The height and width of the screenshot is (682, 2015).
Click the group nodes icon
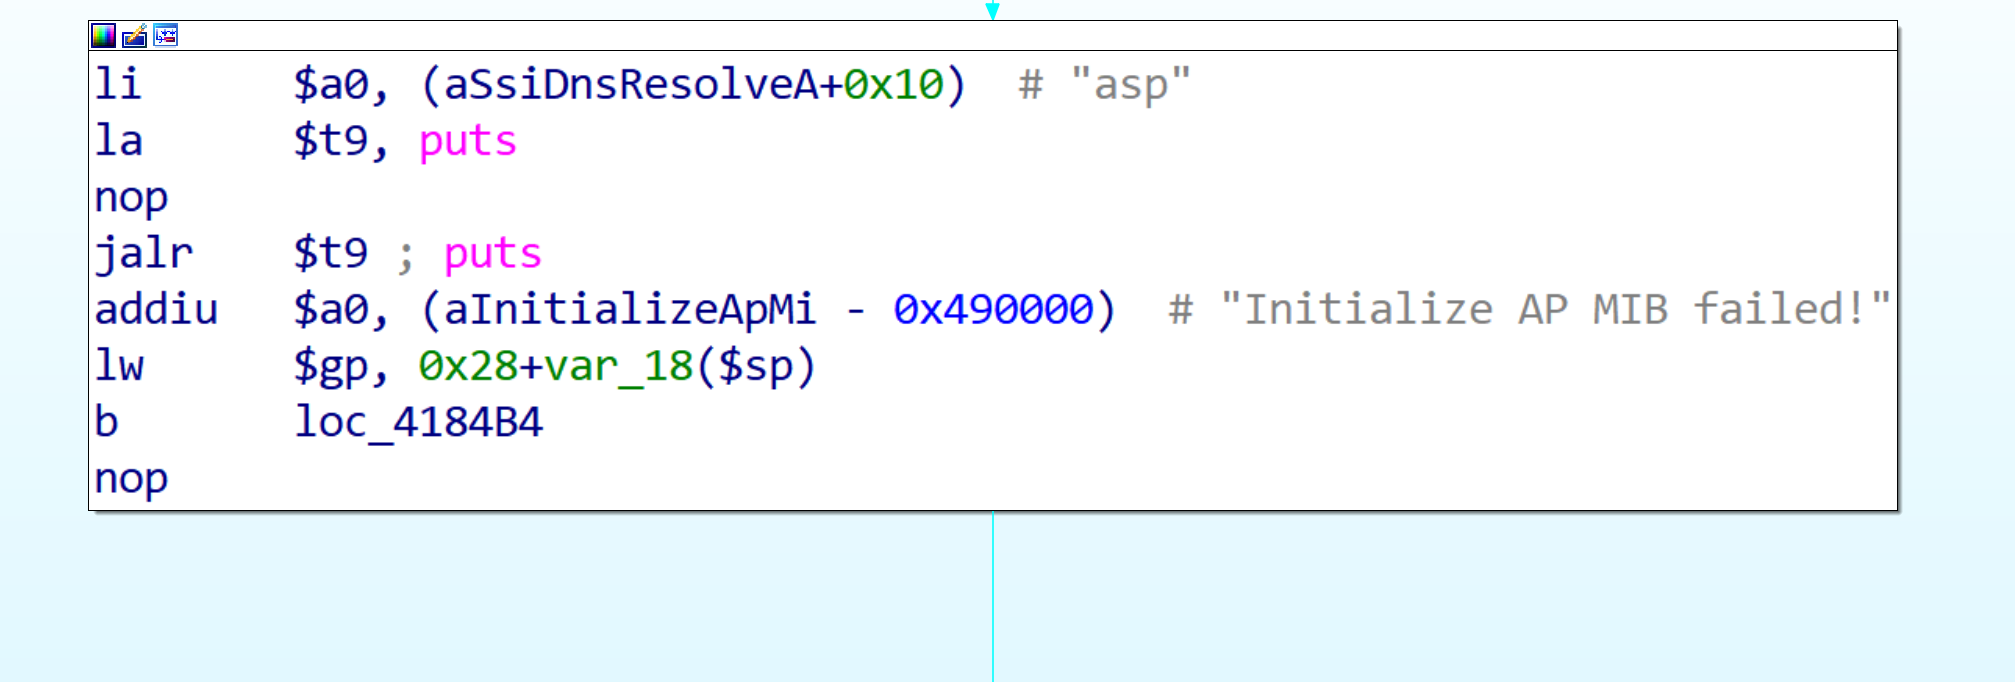pyautogui.click(x=166, y=36)
